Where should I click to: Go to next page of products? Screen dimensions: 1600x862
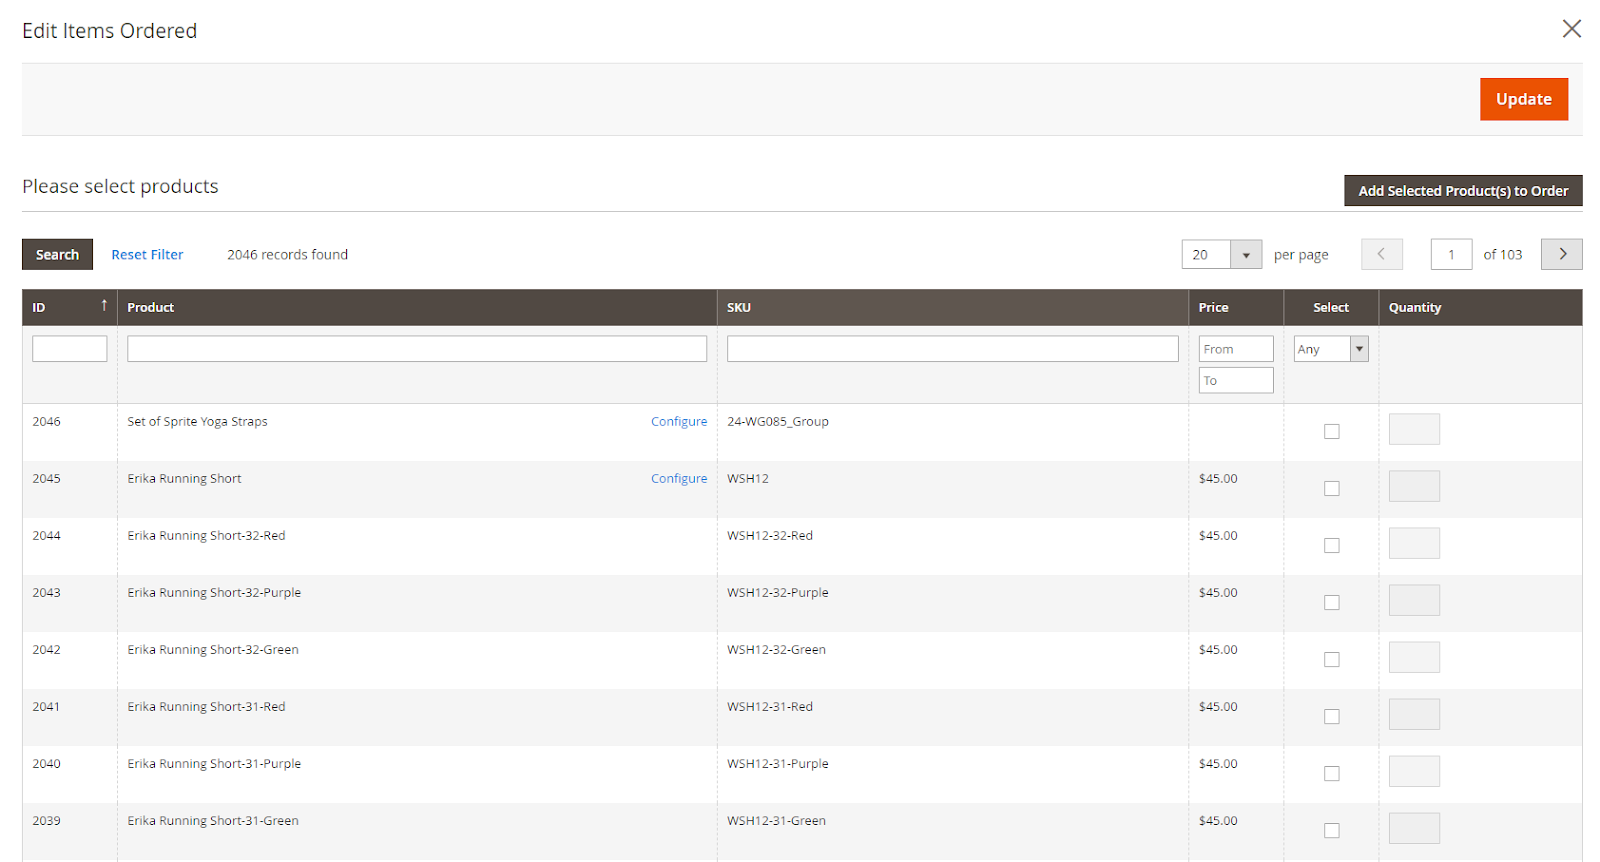coord(1561,254)
